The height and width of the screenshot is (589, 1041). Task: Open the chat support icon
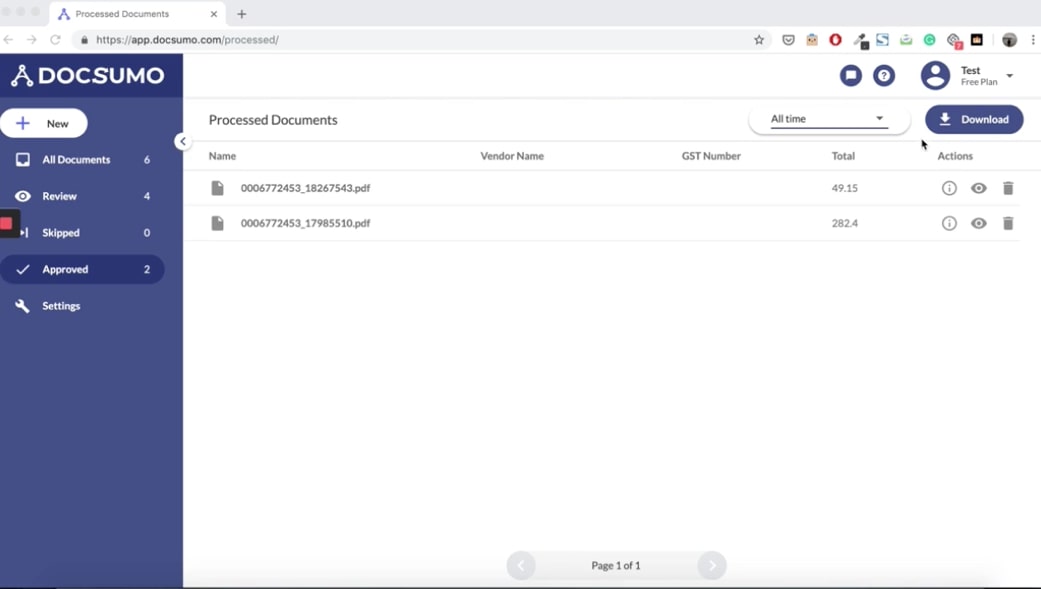[x=850, y=75]
